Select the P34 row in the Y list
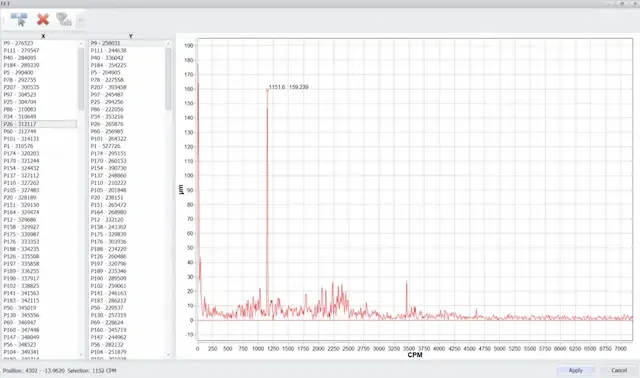This screenshot has width=640, height=378. click(x=127, y=116)
